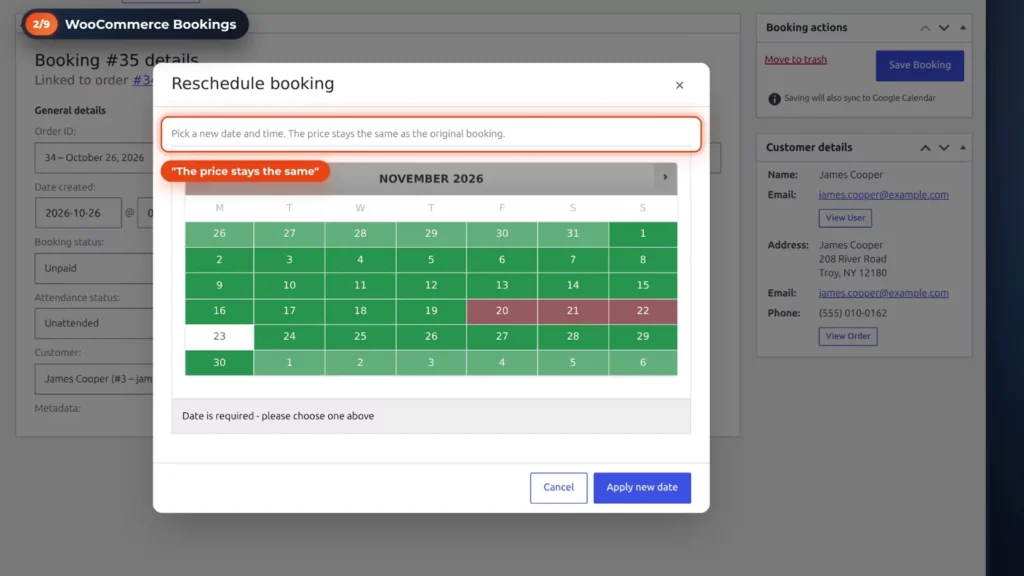The image size is (1024, 576).
Task: Open the email link above the Phone row
Action: tap(884, 293)
